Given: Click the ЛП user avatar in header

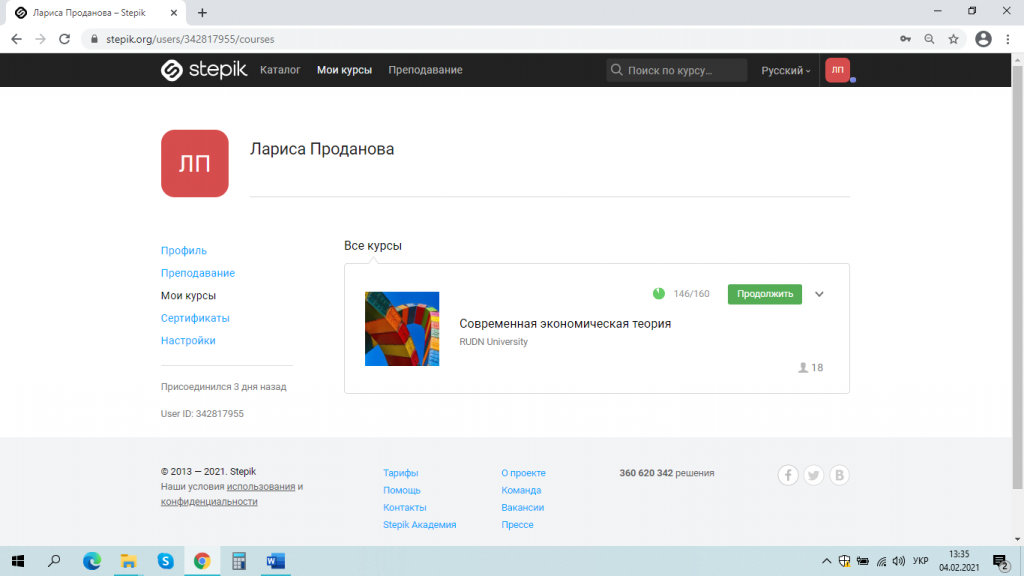Looking at the screenshot, I should (837, 70).
